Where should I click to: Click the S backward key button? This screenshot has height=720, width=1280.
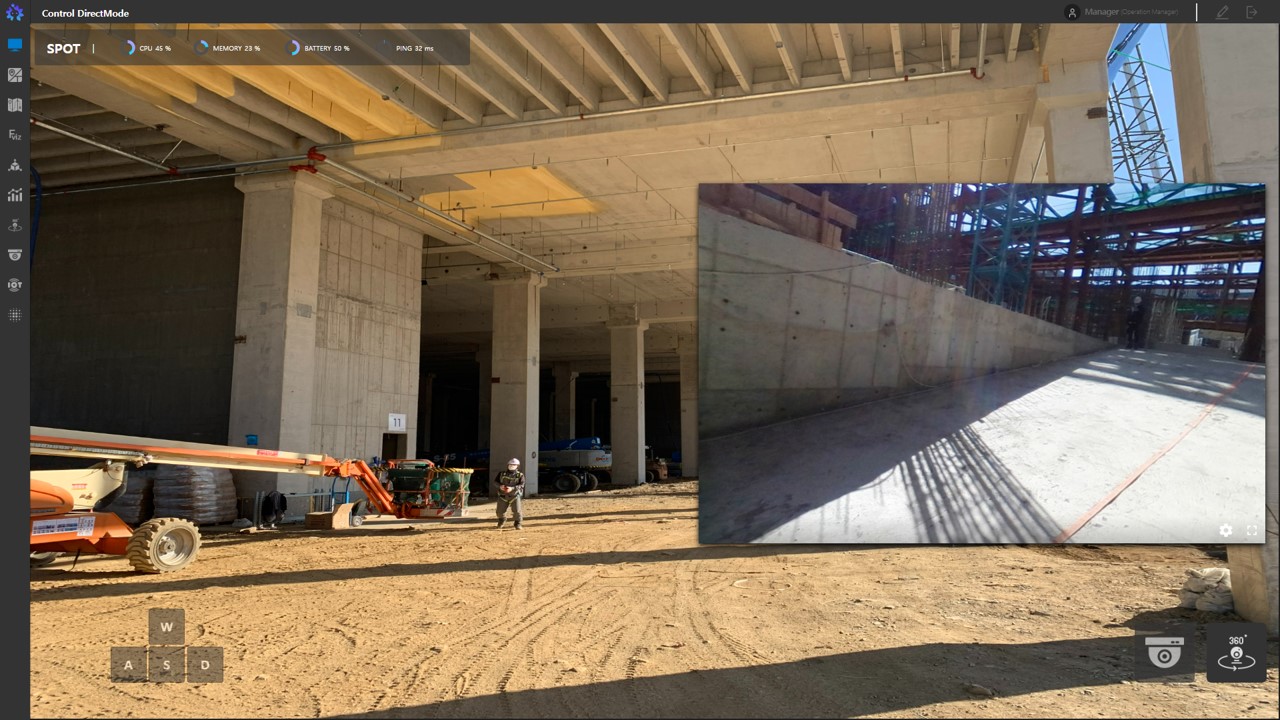click(167, 665)
